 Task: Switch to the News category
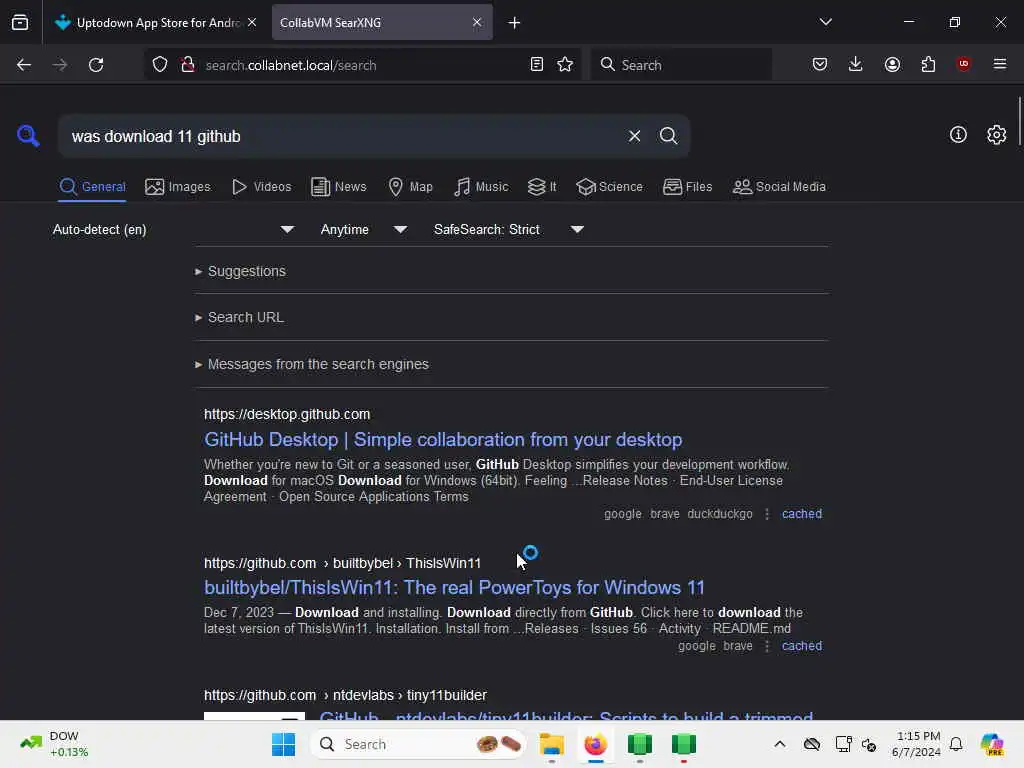pos(338,187)
